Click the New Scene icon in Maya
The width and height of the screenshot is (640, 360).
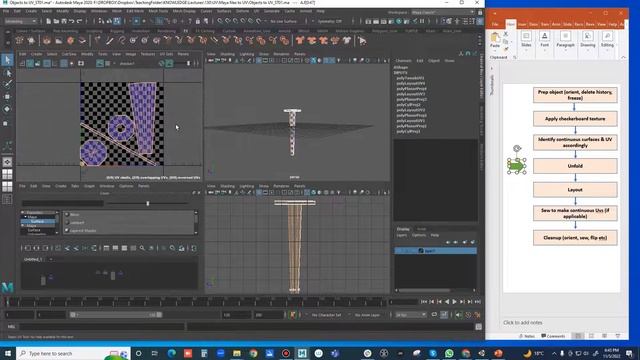click(x=48, y=21)
